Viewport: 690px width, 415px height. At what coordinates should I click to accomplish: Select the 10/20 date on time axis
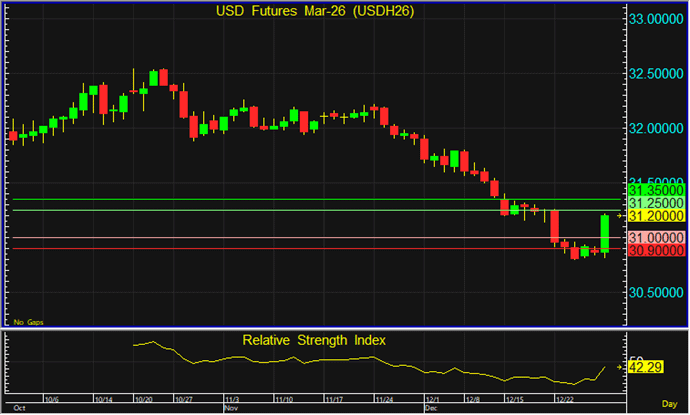pyautogui.click(x=143, y=397)
